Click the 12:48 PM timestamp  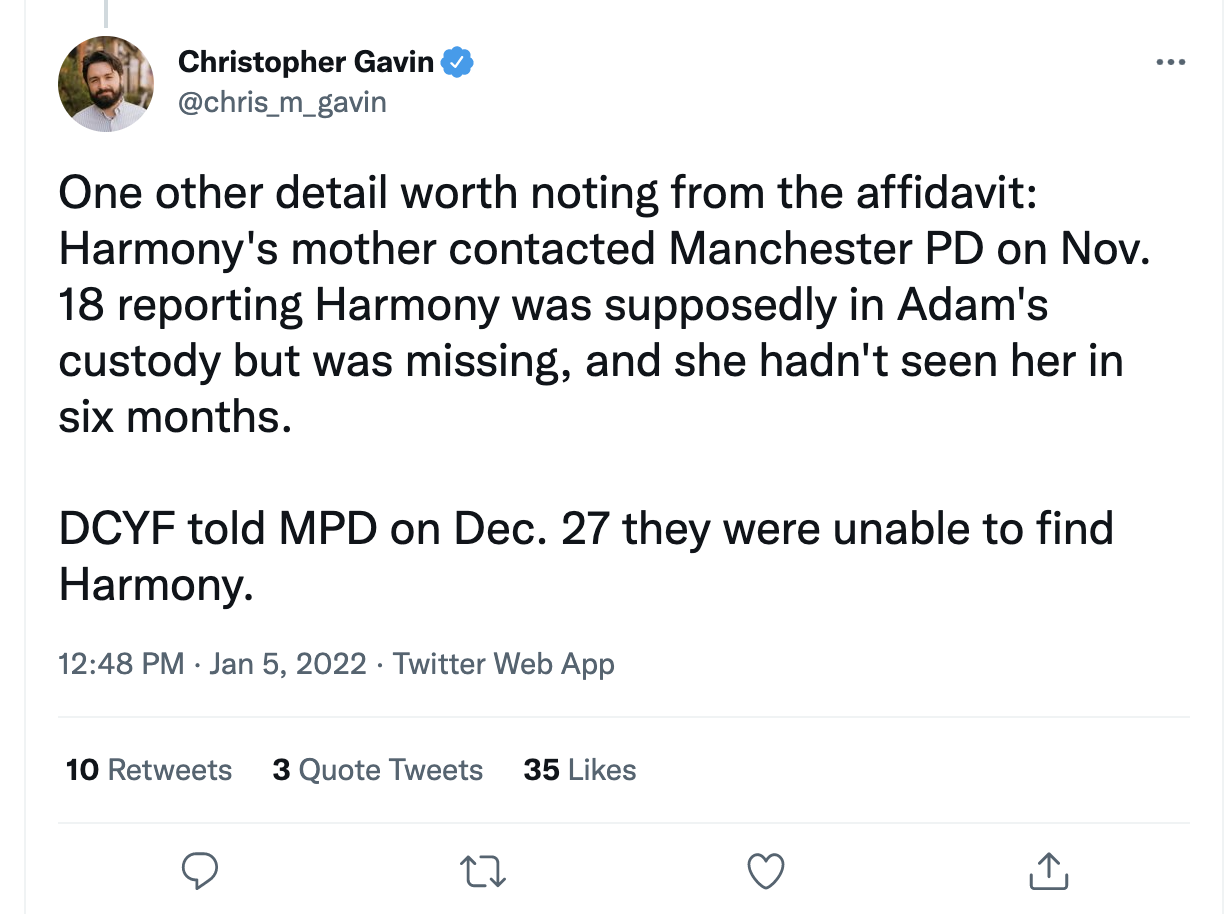[121, 664]
